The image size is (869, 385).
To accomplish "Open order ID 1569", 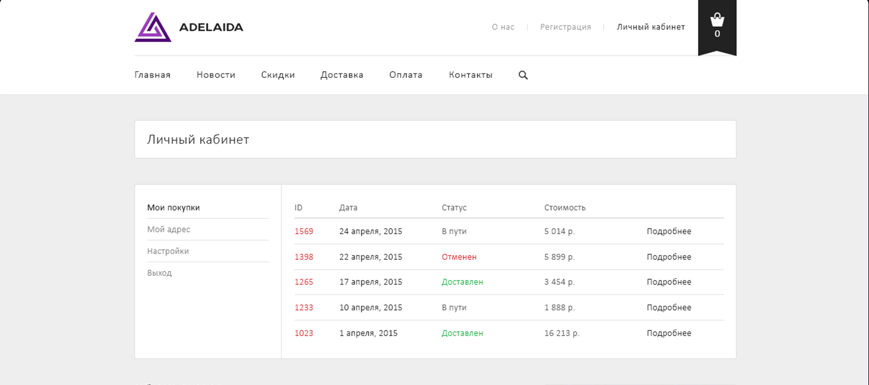I will coord(304,232).
